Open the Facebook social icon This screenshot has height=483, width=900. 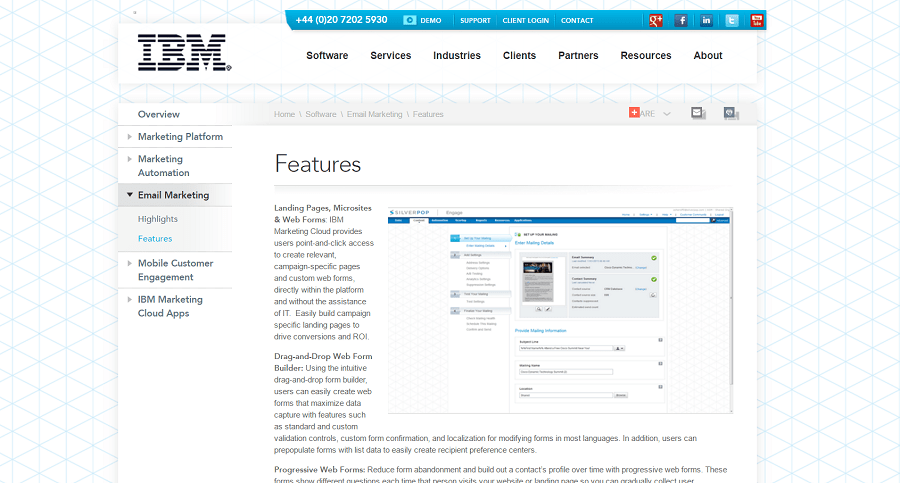coord(682,20)
